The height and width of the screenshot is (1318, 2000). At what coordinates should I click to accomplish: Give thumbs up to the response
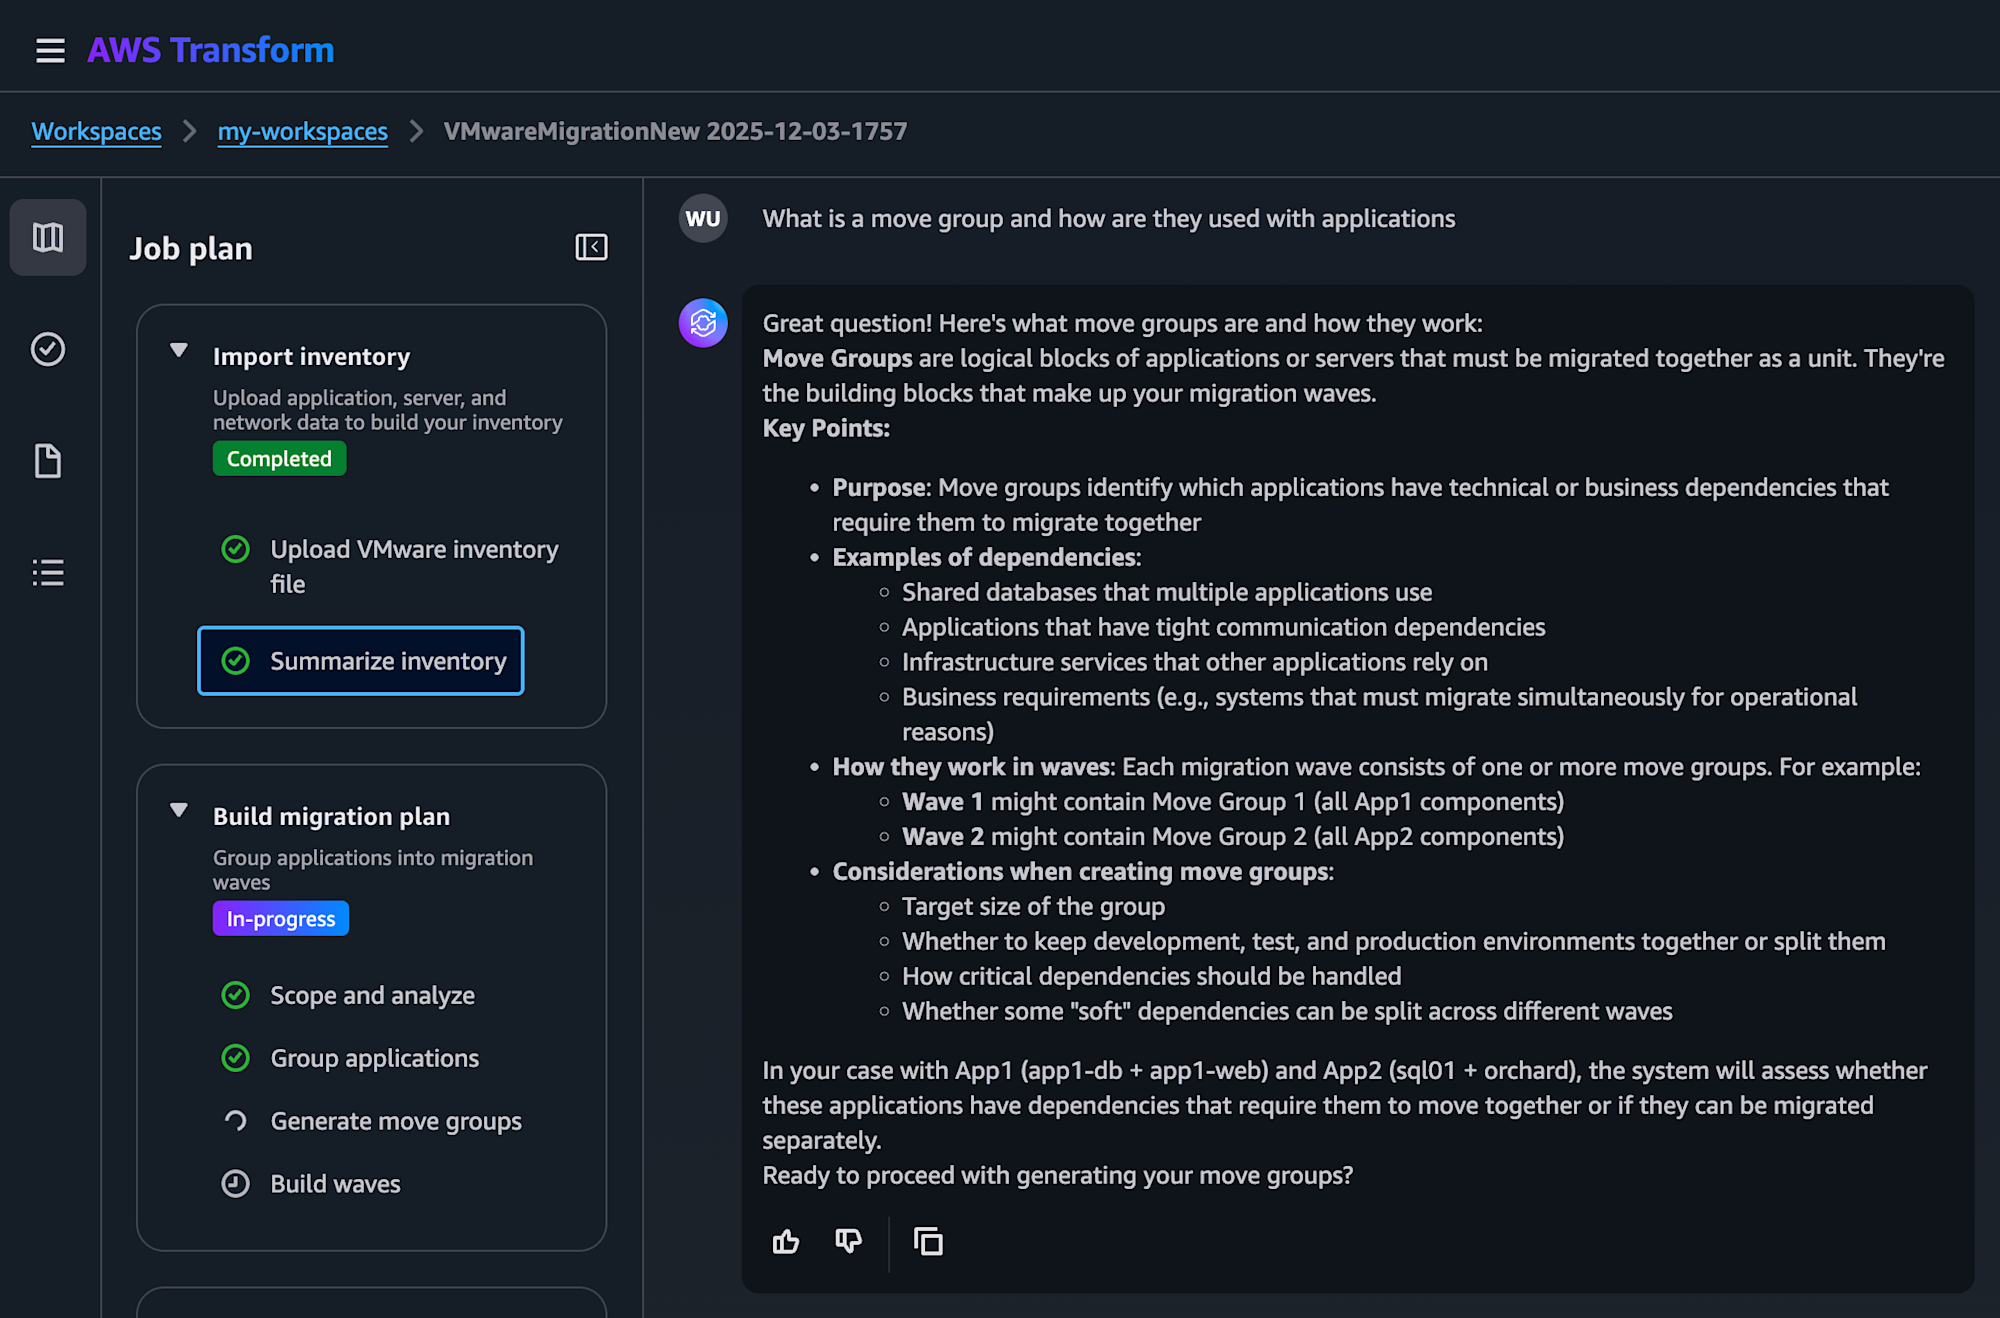(x=786, y=1241)
